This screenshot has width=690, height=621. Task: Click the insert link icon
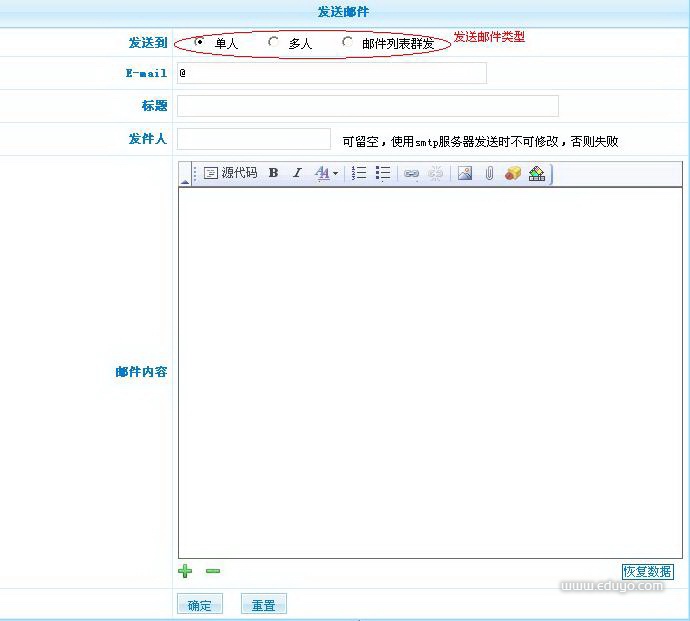pos(411,173)
